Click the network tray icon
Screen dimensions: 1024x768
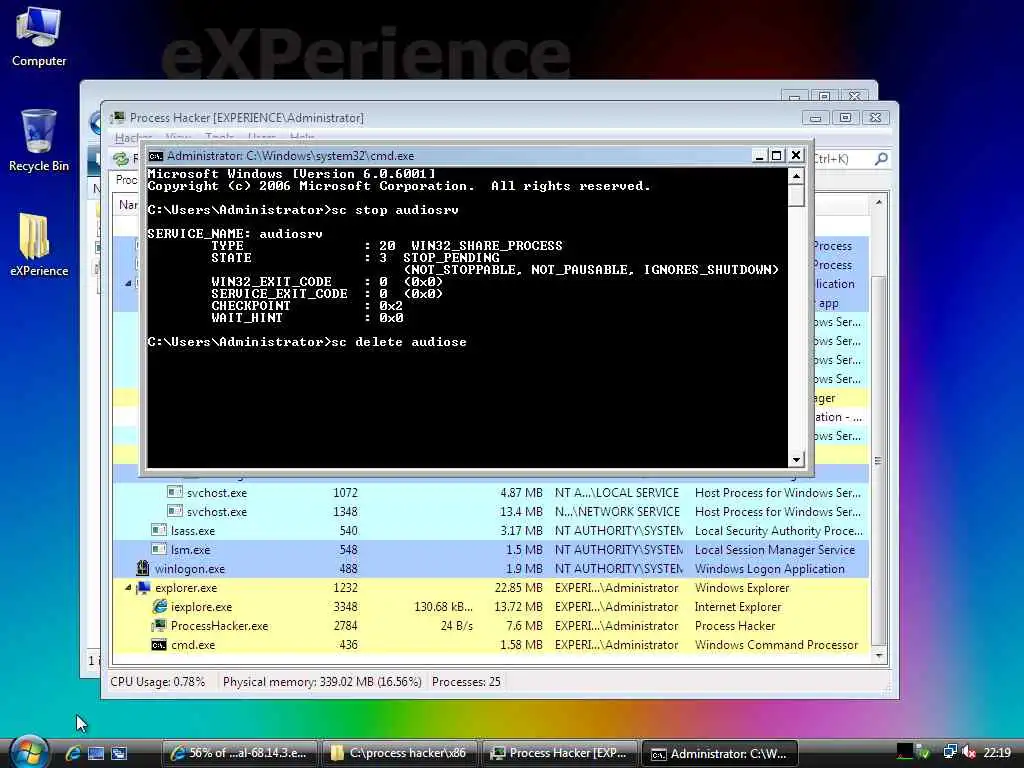click(950, 753)
